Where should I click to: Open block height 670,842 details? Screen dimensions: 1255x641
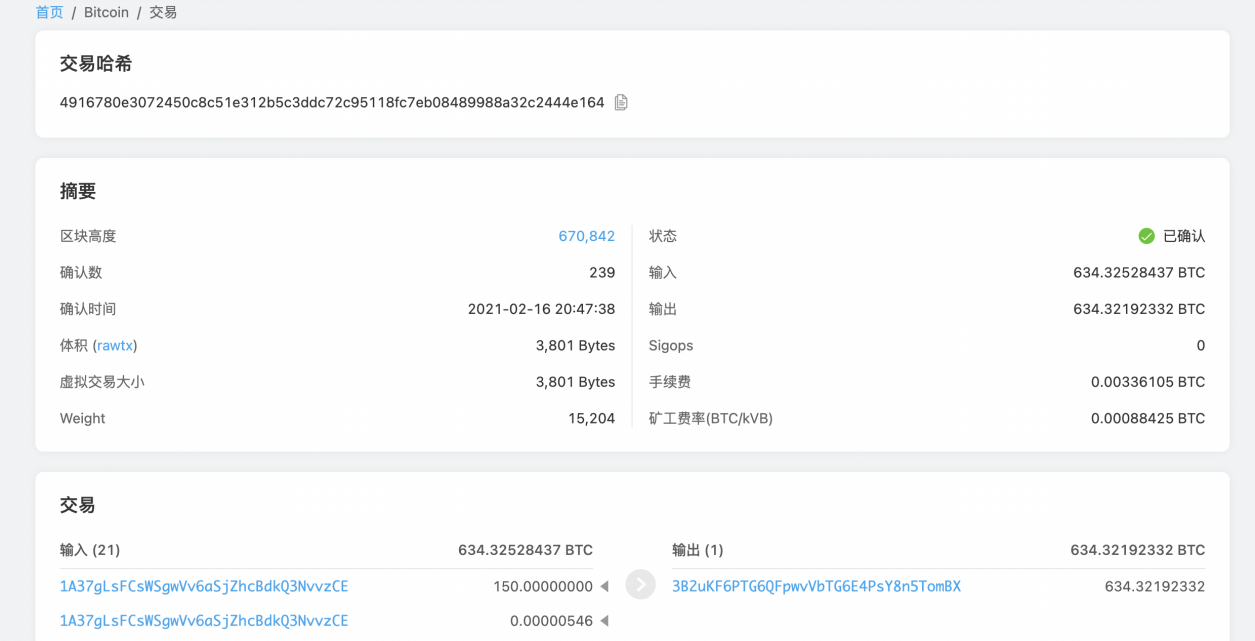click(587, 235)
